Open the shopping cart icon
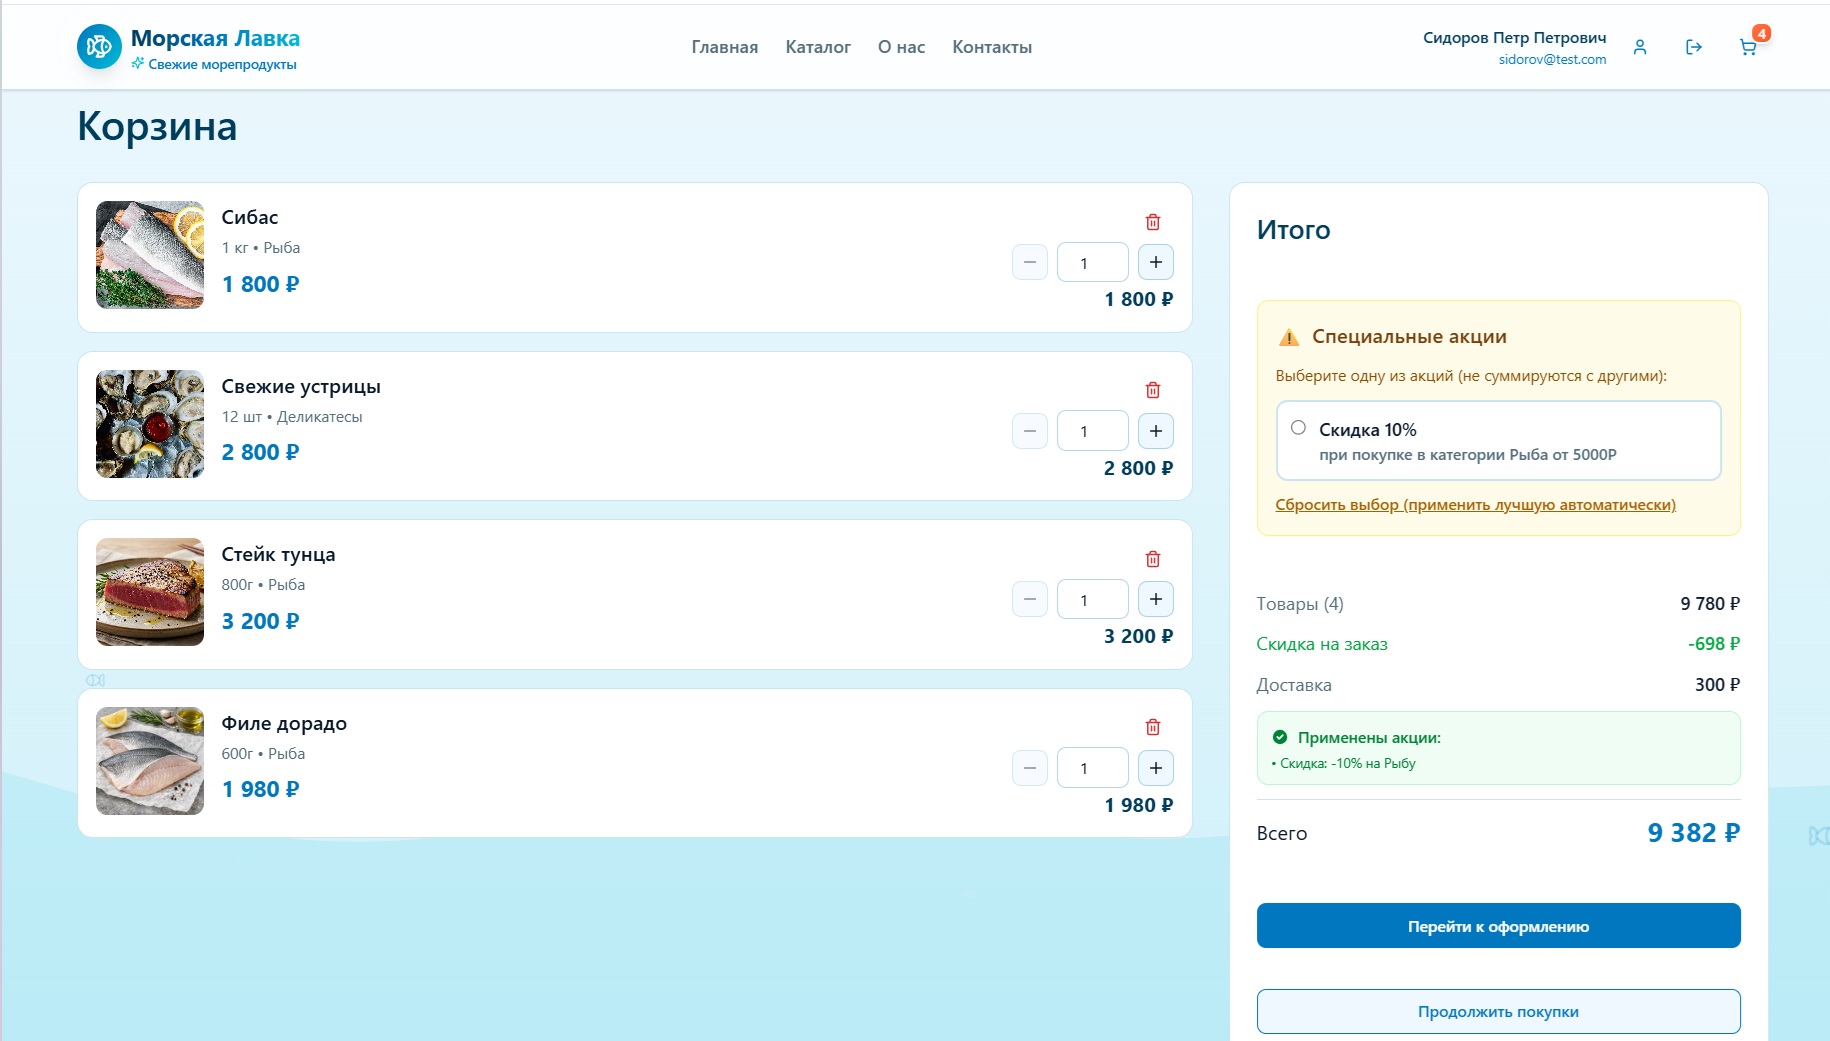 [1748, 47]
